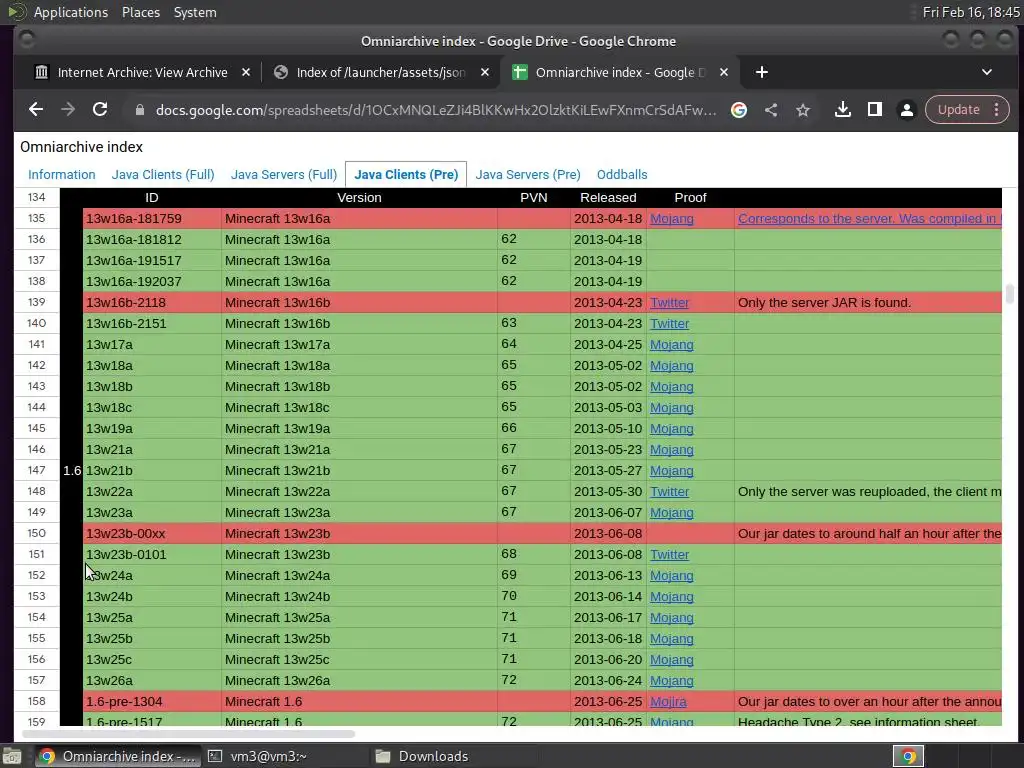This screenshot has height=768, width=1024.
Task: Click the Google account icon in address bar
Action: coord(739,110)
